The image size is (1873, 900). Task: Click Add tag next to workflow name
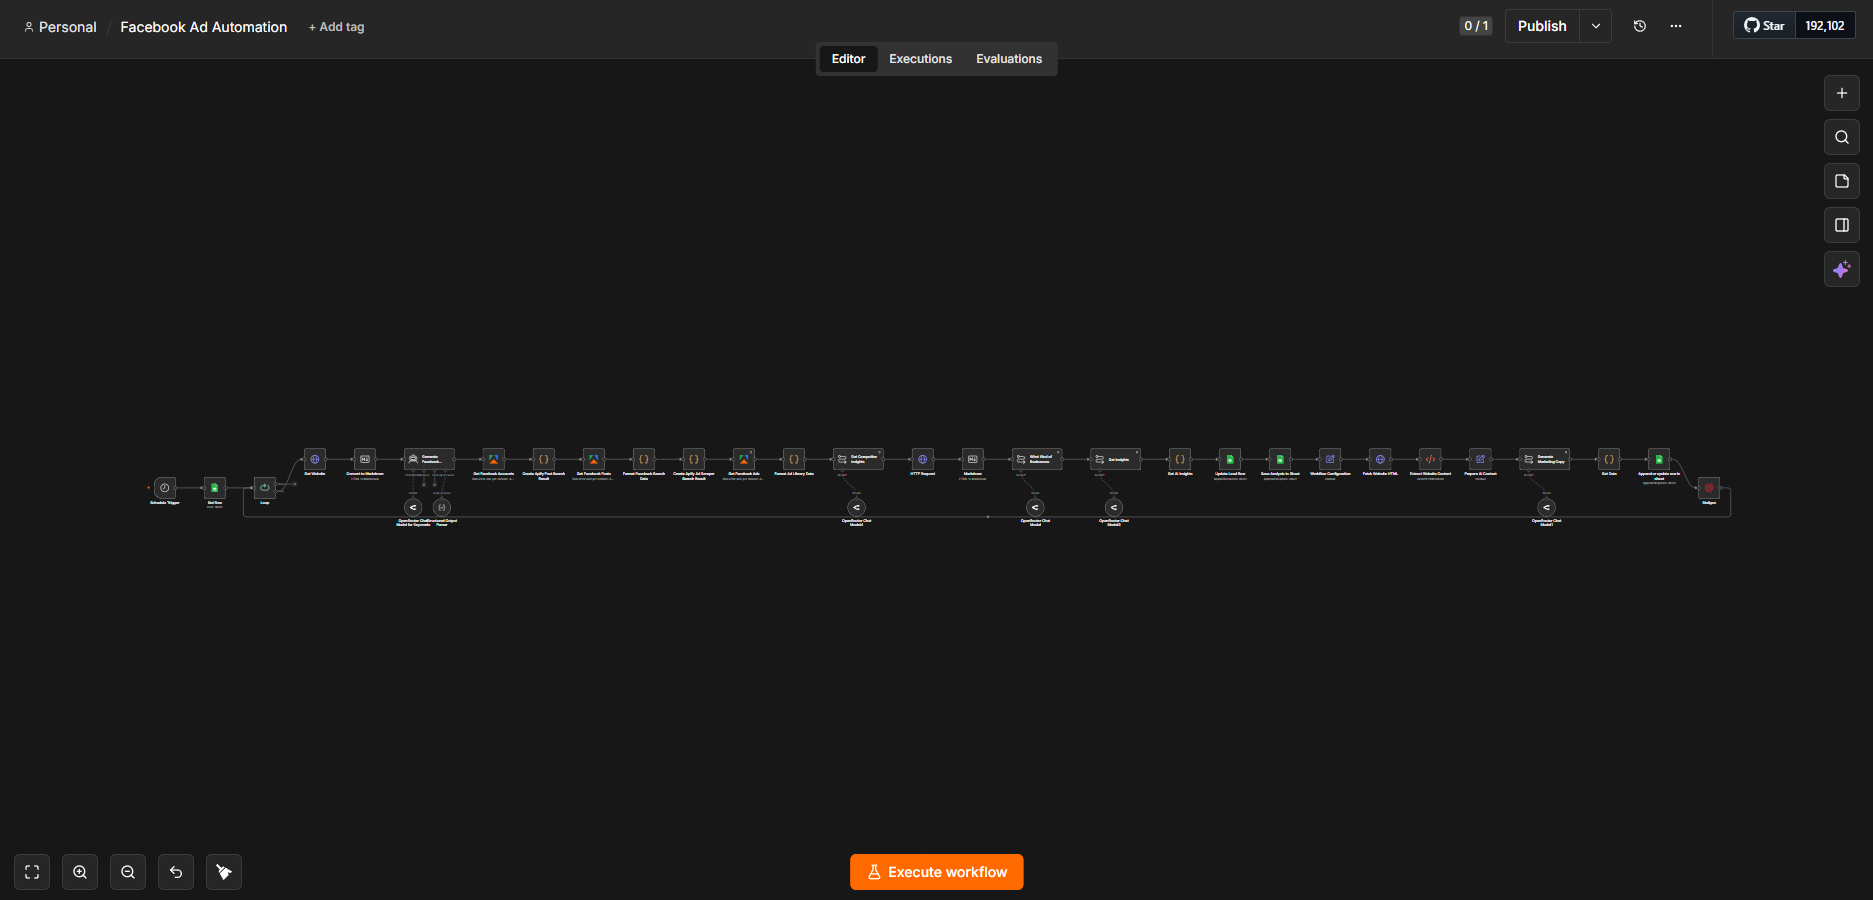pos(336,27)
